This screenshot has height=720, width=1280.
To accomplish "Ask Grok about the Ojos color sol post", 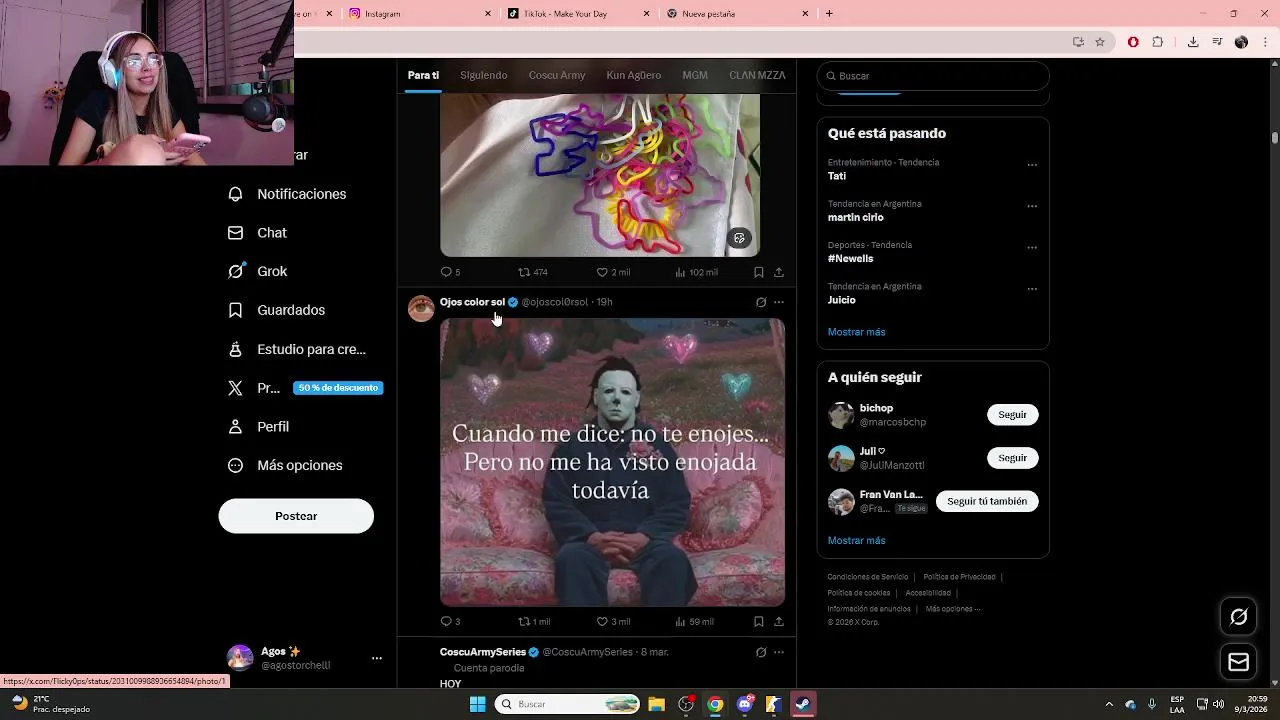I will (x=761, y=302).
